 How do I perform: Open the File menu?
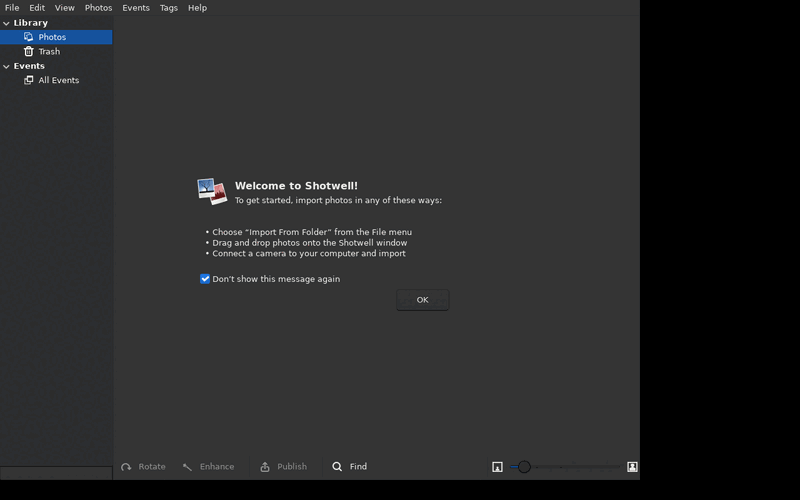(x=12, y=8)
